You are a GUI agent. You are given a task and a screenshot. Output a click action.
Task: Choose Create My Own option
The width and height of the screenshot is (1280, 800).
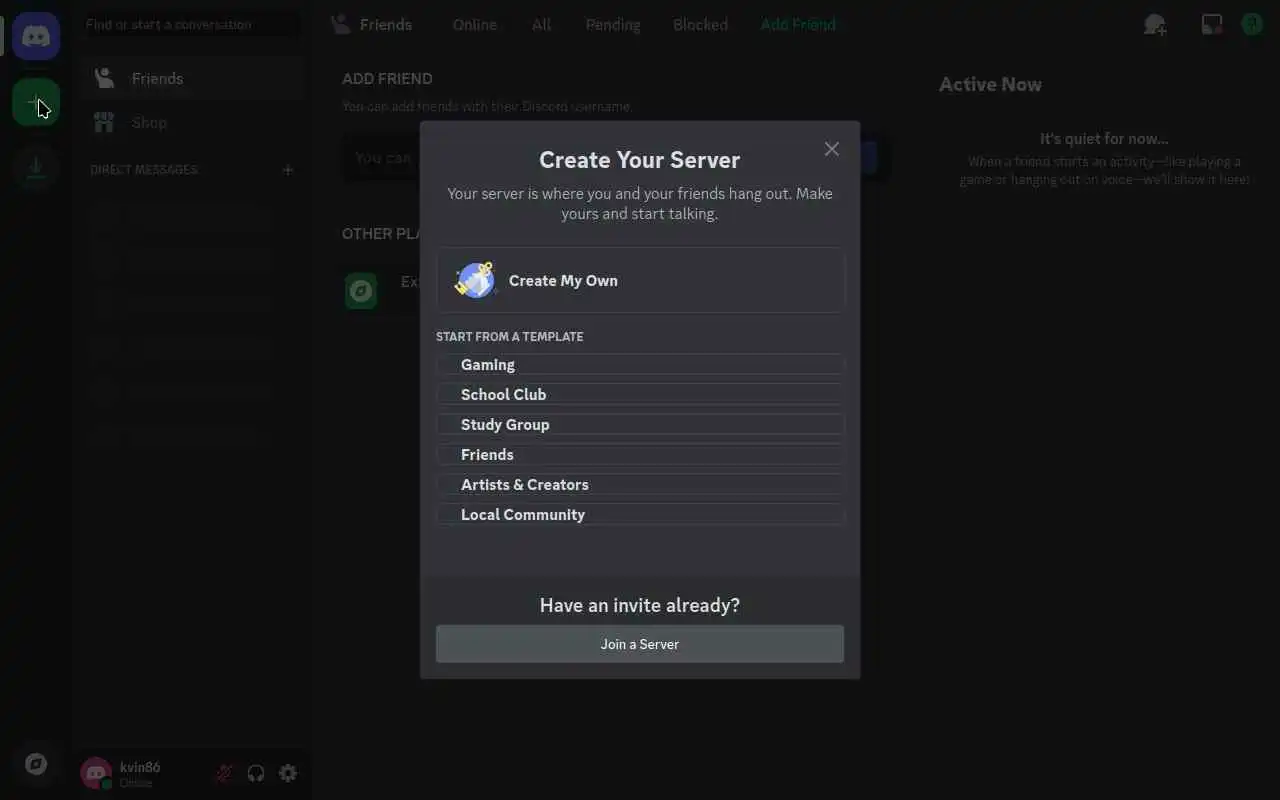(x=640, y=280)
